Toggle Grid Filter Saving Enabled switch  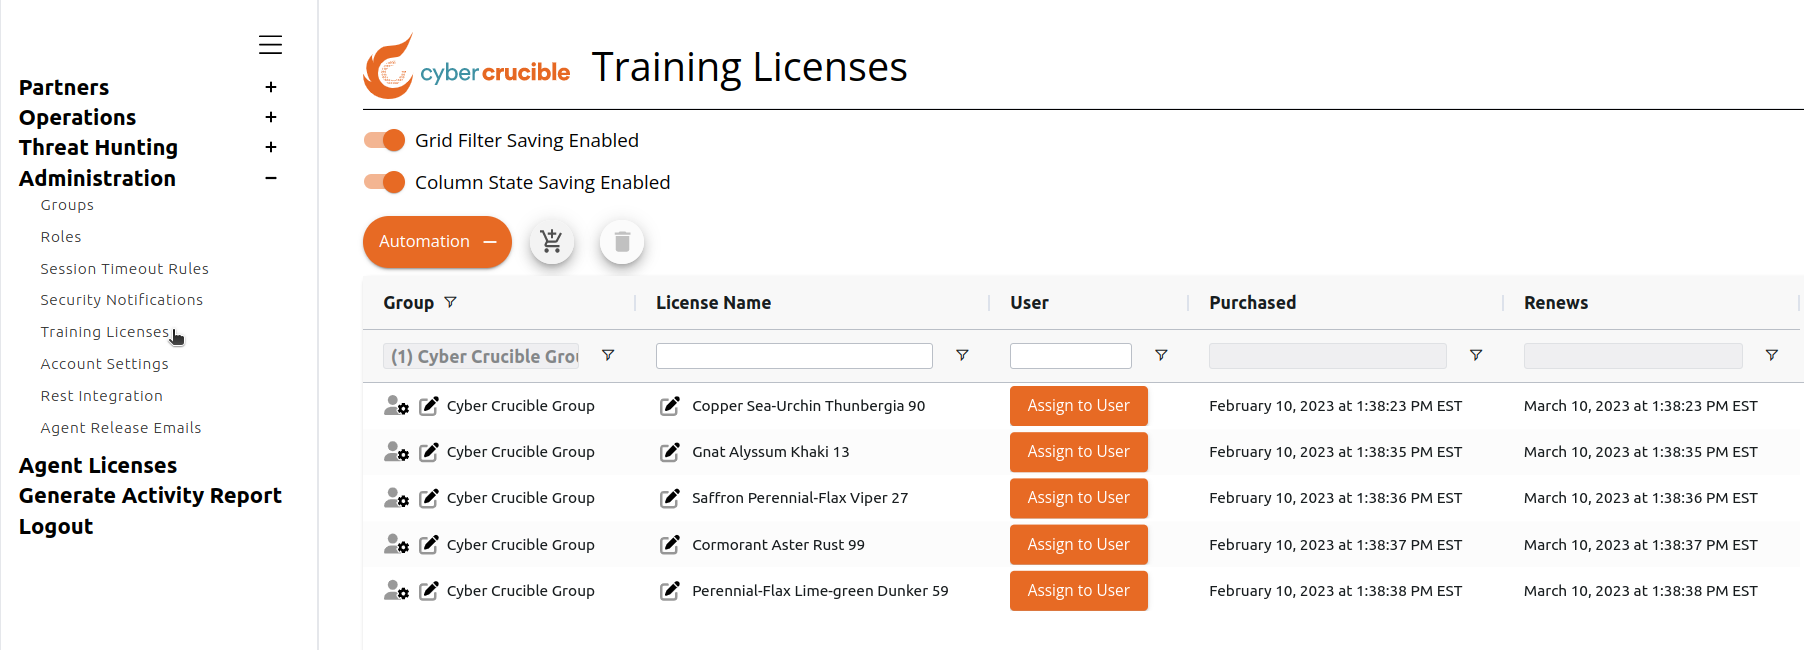(x=384, y=140)
